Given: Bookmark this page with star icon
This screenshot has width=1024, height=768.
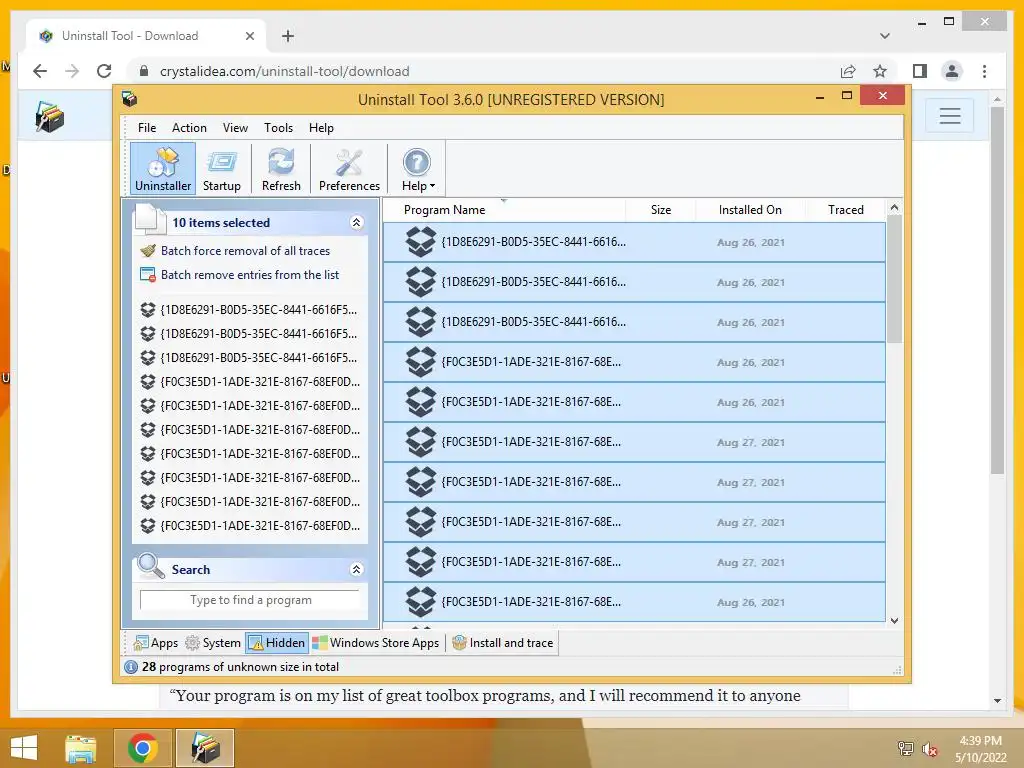Looking at the screenshot, I should click(880, 71).
